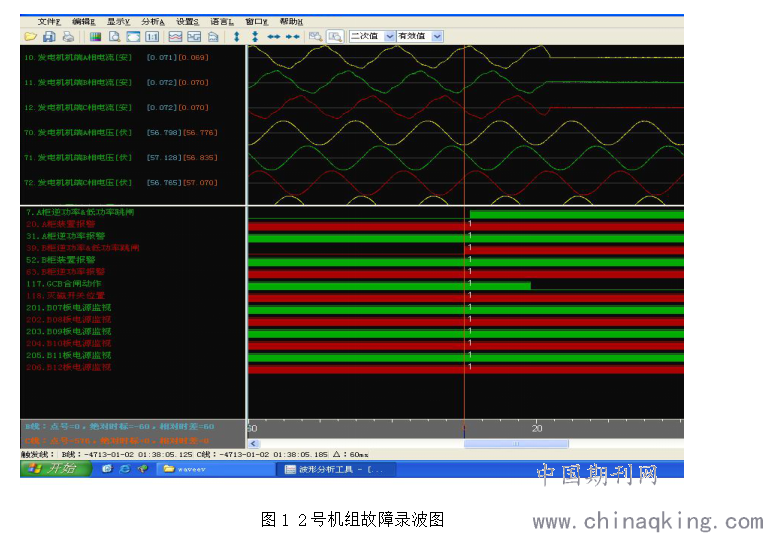This screenshot has width=763, height=533.
Task: Select signal 201 B07板电源监视
Action: tap(68, 308)
